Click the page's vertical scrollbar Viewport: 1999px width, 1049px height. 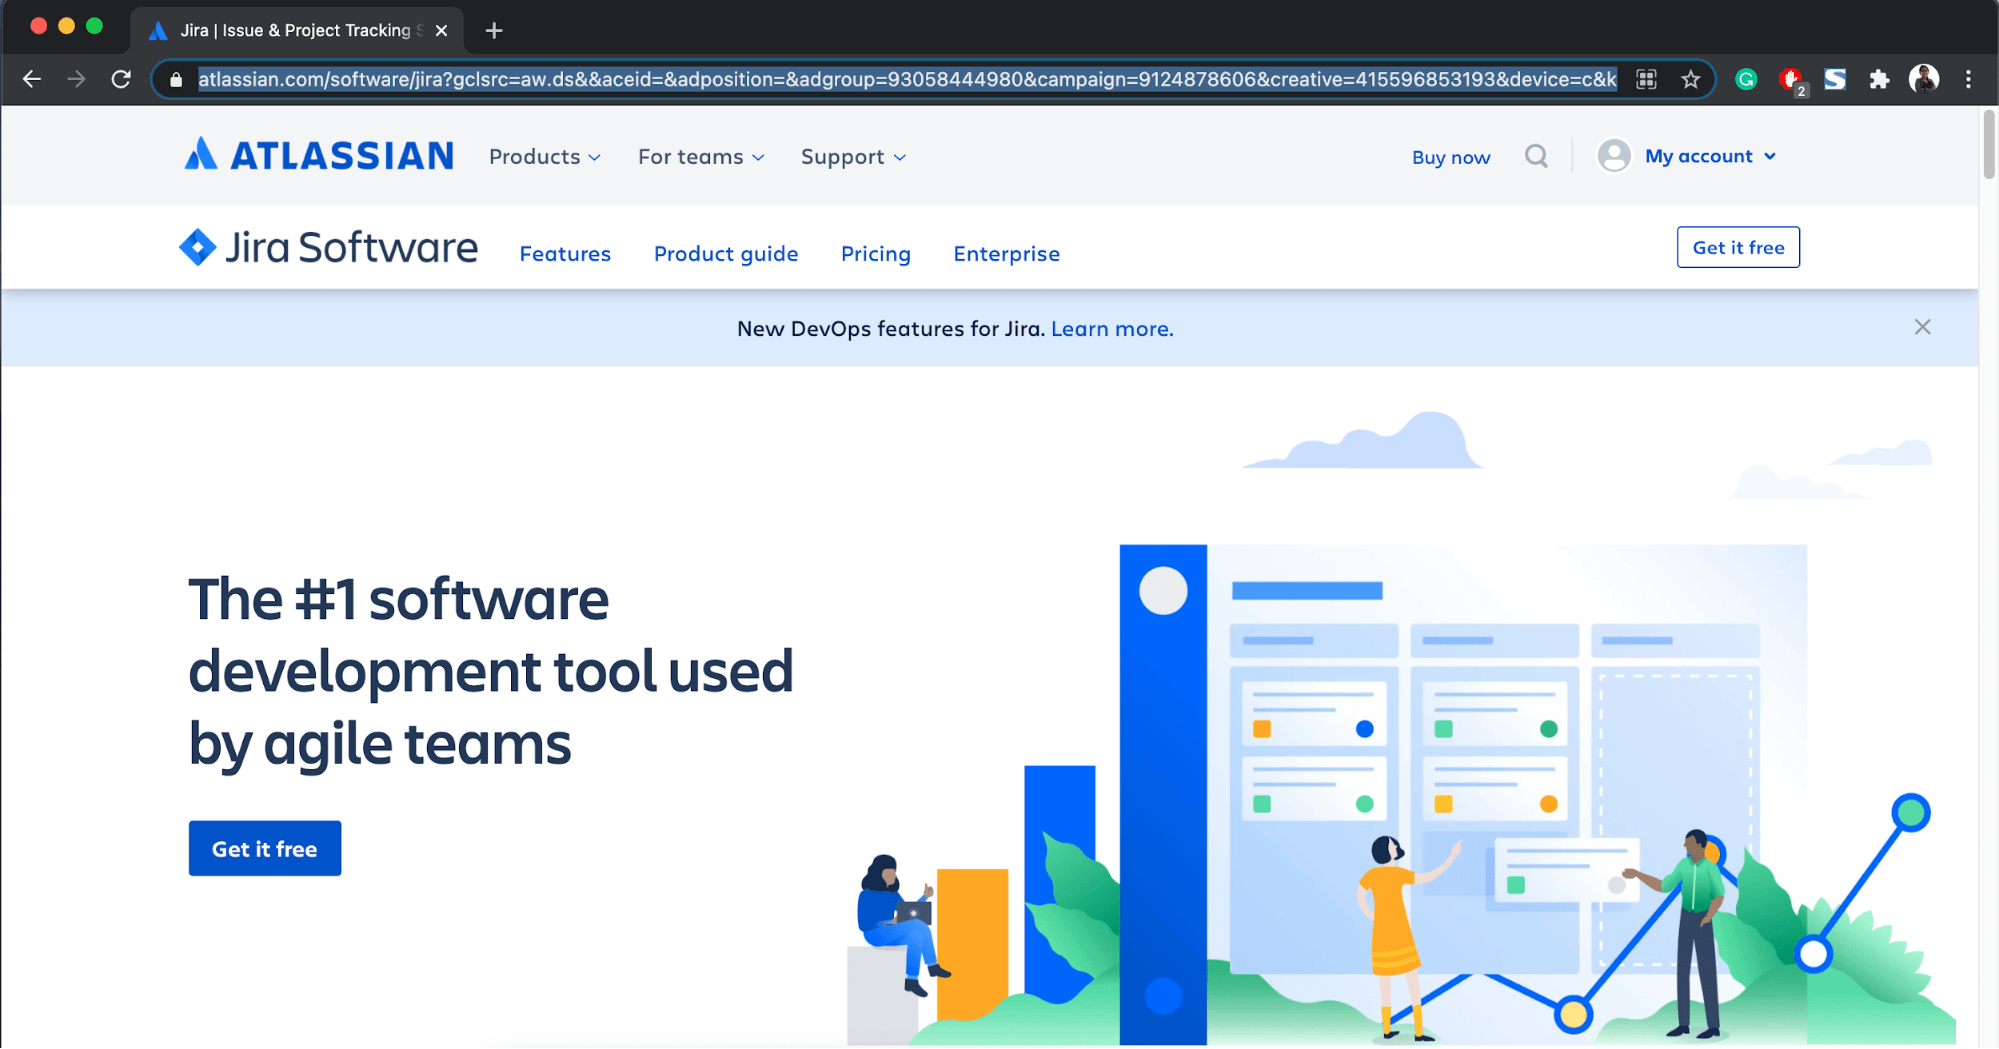1988,146
